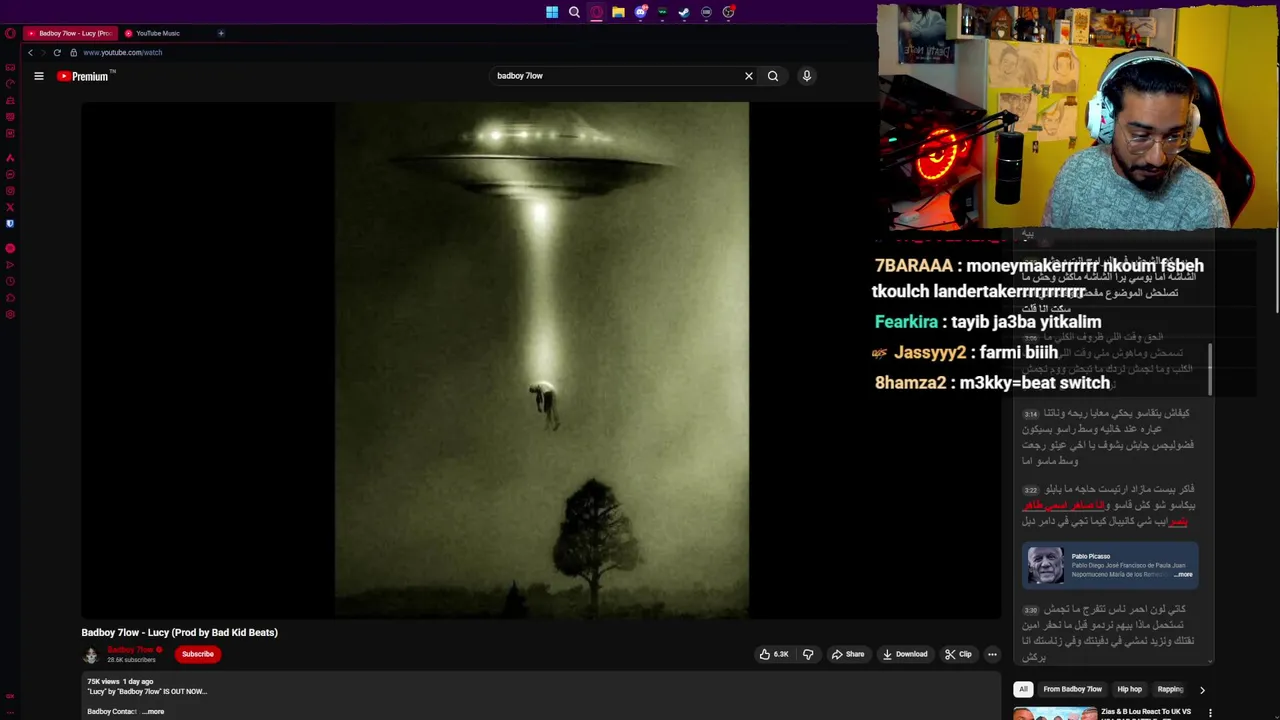Clear the badboy 7low search text
This screenshot has height=720, width=1280.
748,76
